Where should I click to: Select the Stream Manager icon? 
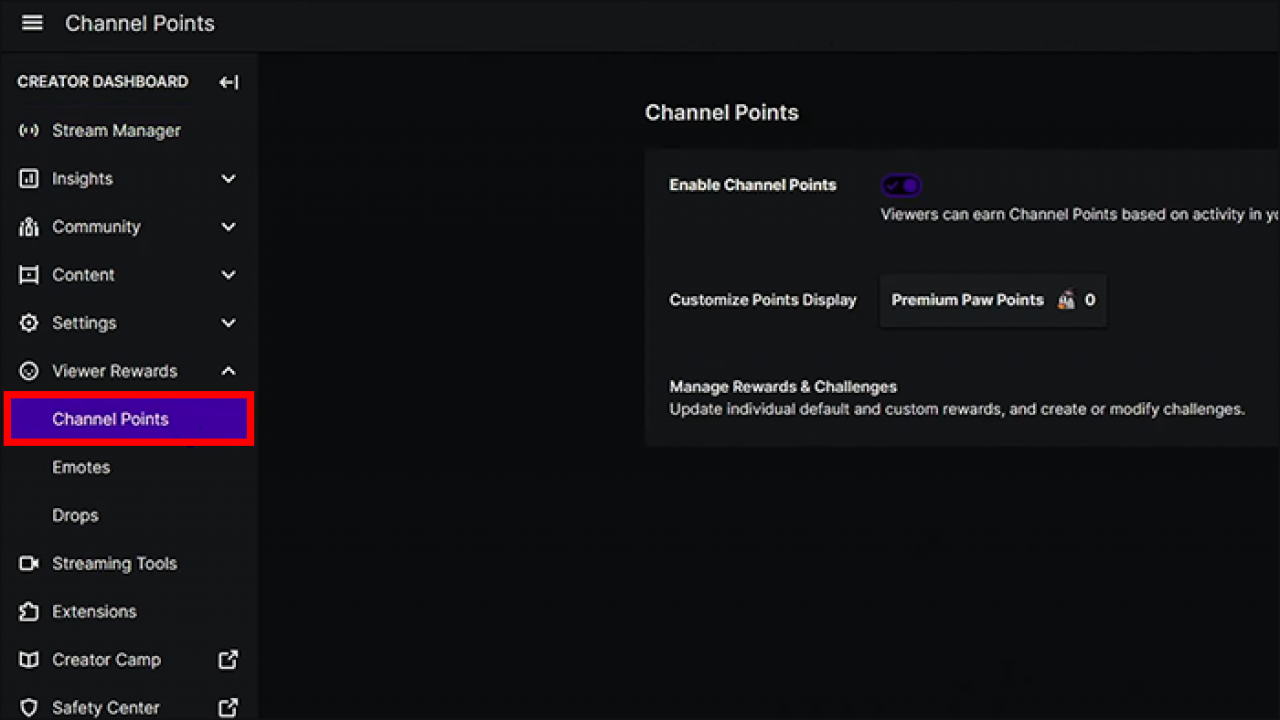28,130
